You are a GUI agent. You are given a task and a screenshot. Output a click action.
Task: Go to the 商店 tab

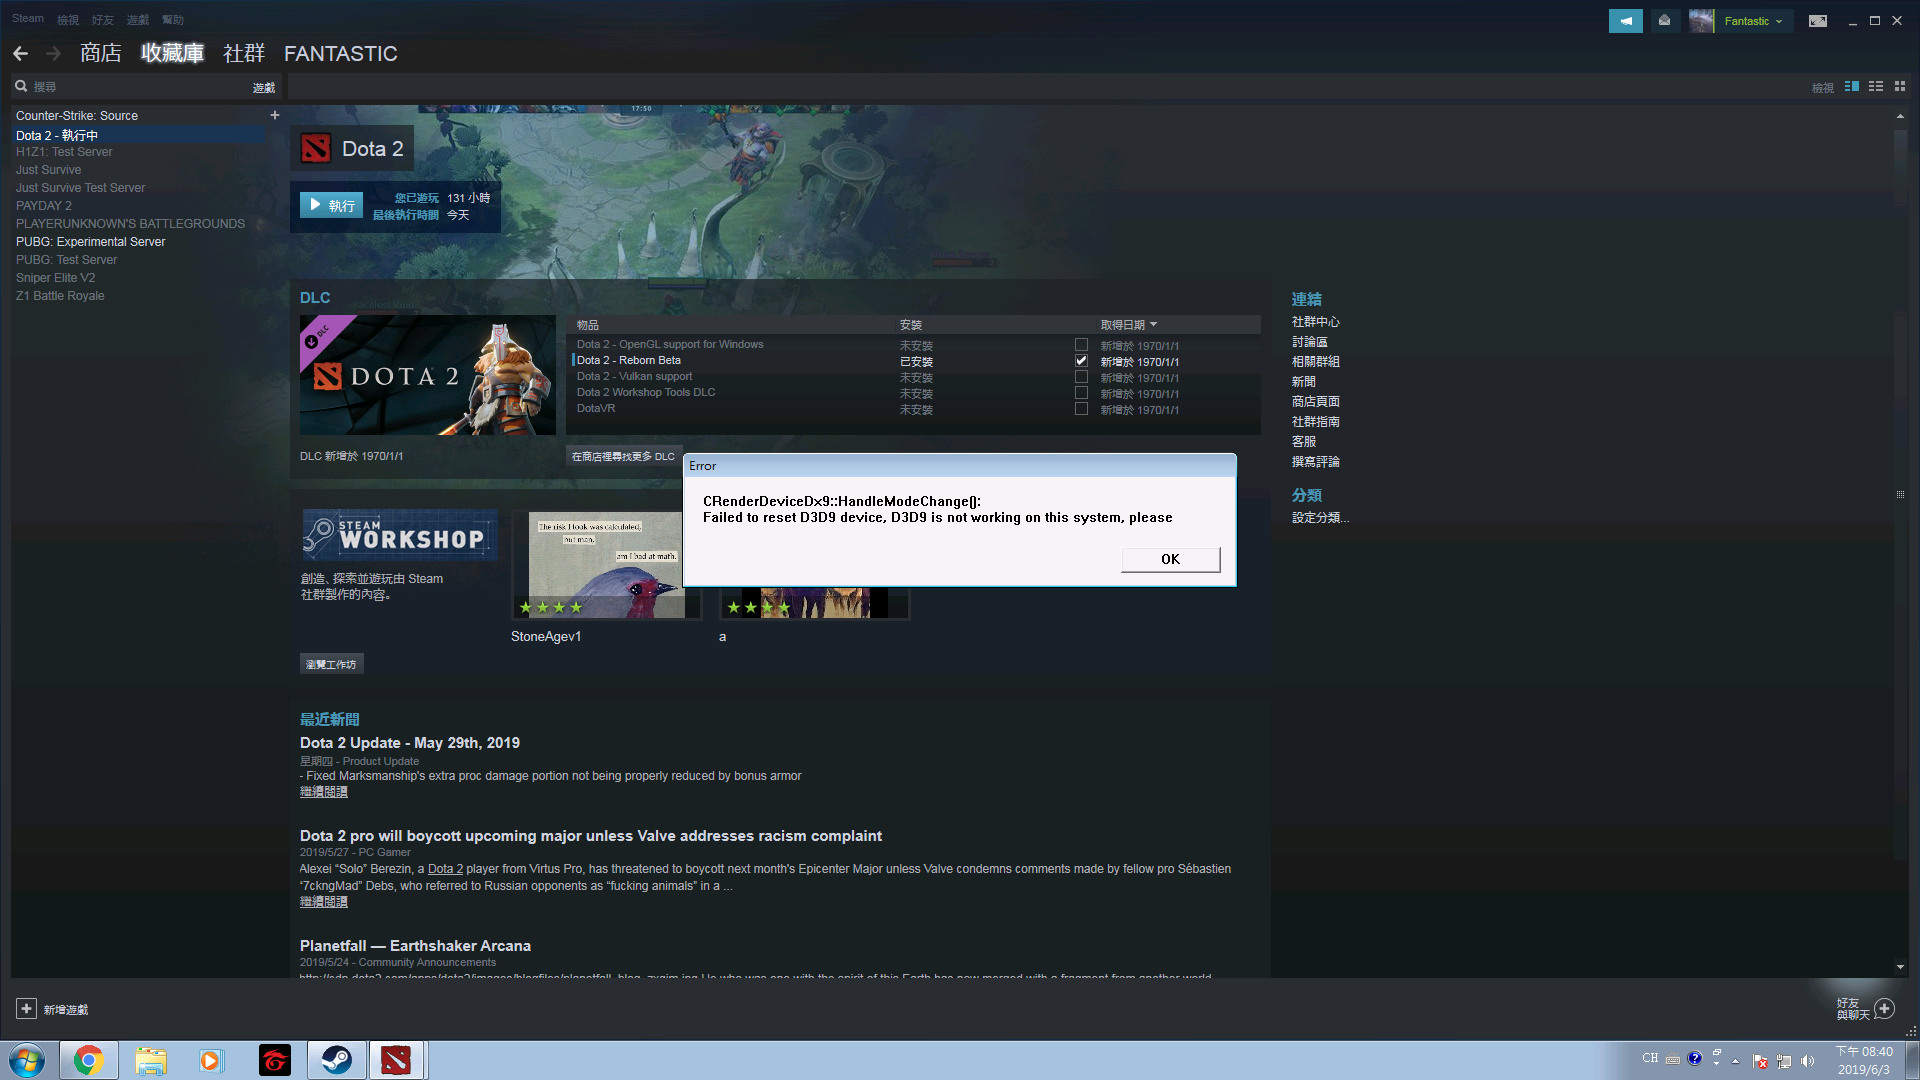tap(101, 53)
